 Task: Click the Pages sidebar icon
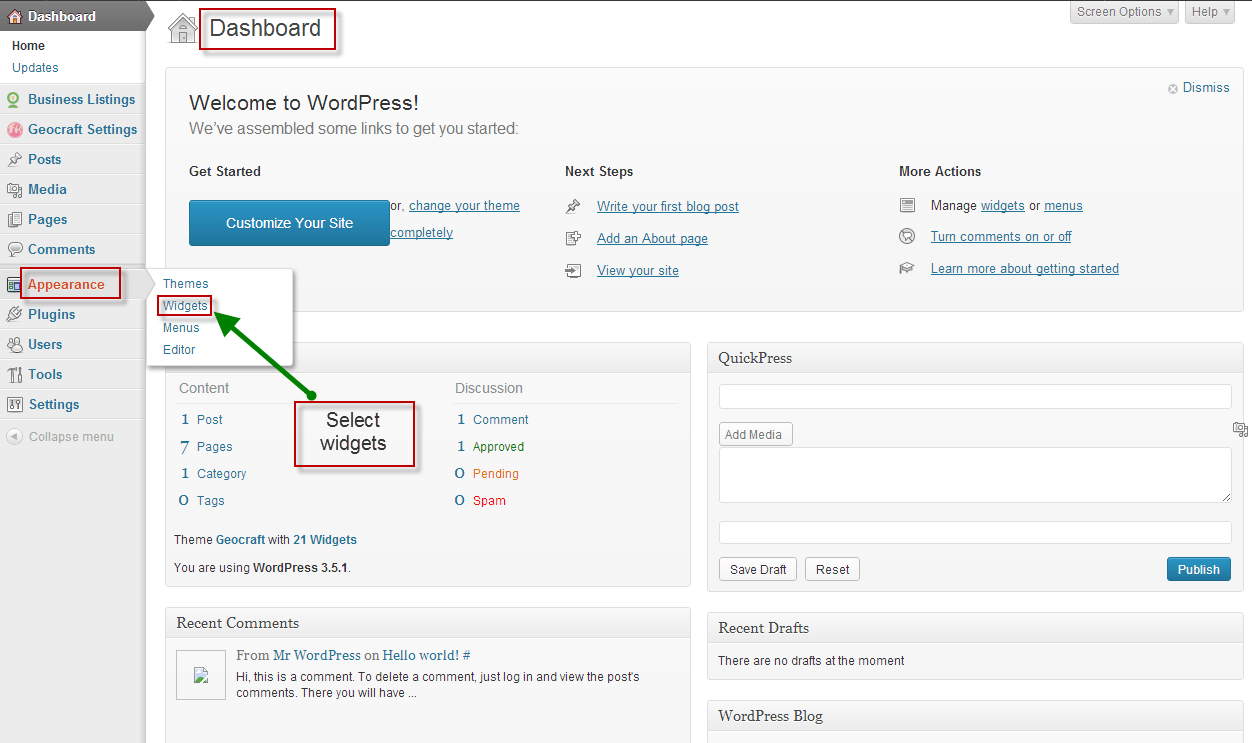pos(14,219)
